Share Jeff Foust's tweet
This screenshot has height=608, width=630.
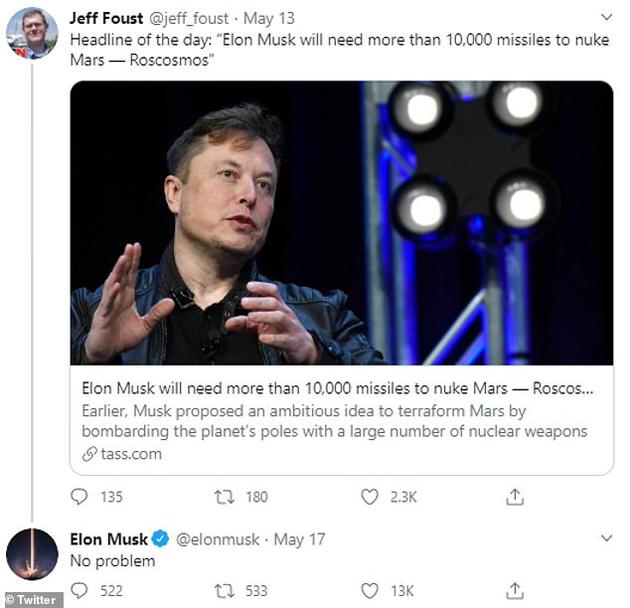(x=515, y=496)
